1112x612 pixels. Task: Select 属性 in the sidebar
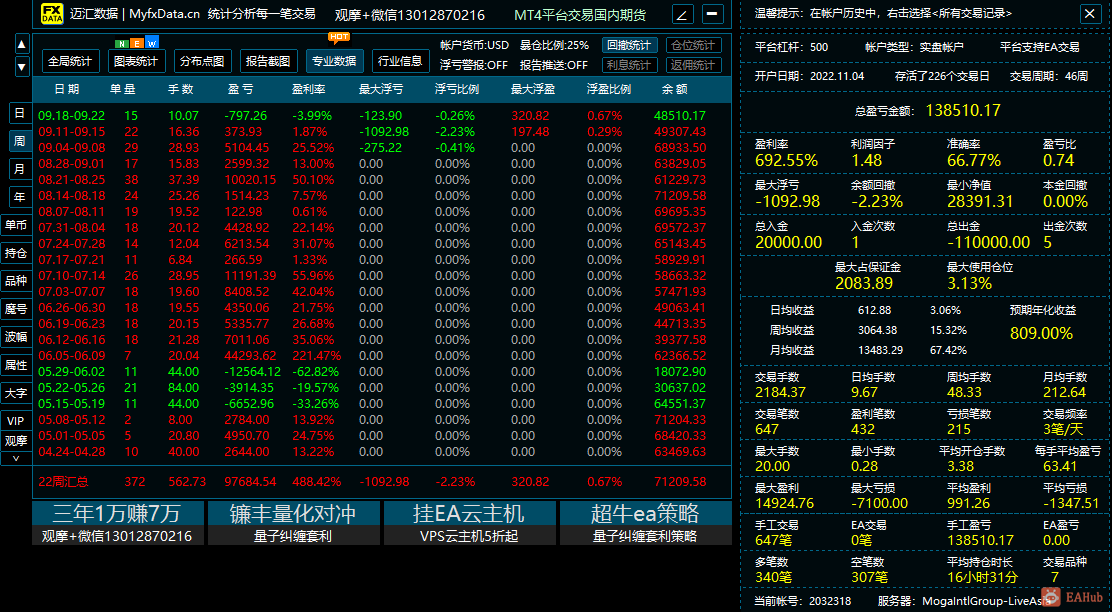pos(16,365)
